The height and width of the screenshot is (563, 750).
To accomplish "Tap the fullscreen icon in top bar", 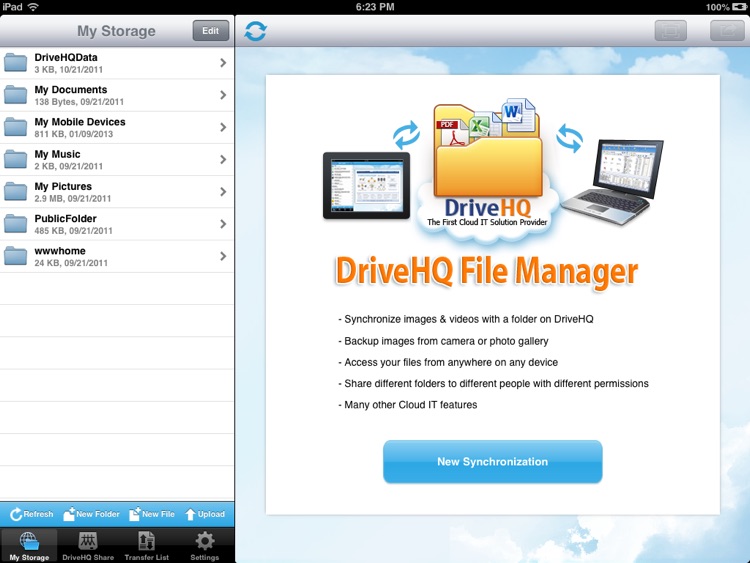I will point(670,31).
